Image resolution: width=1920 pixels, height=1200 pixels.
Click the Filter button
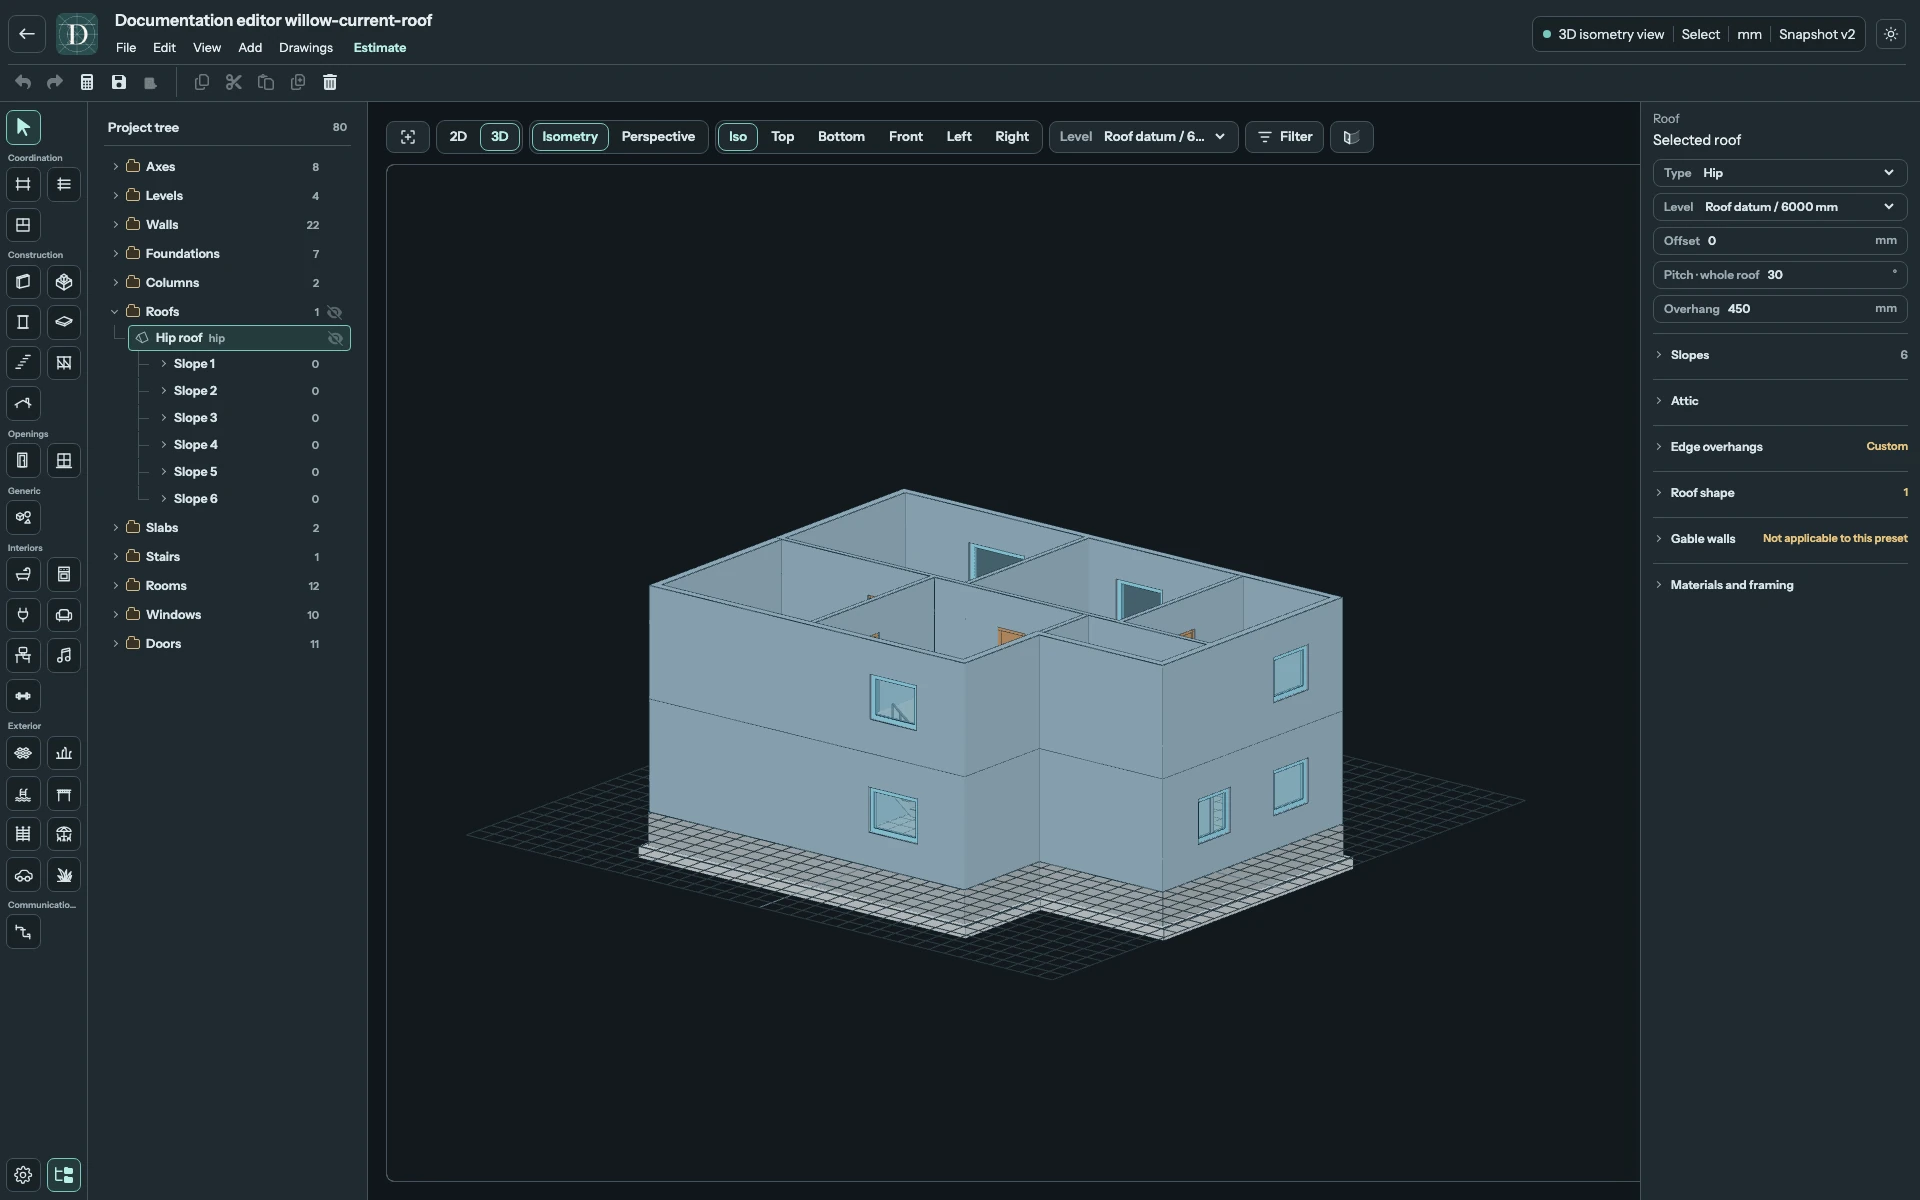coord(1284,137)
